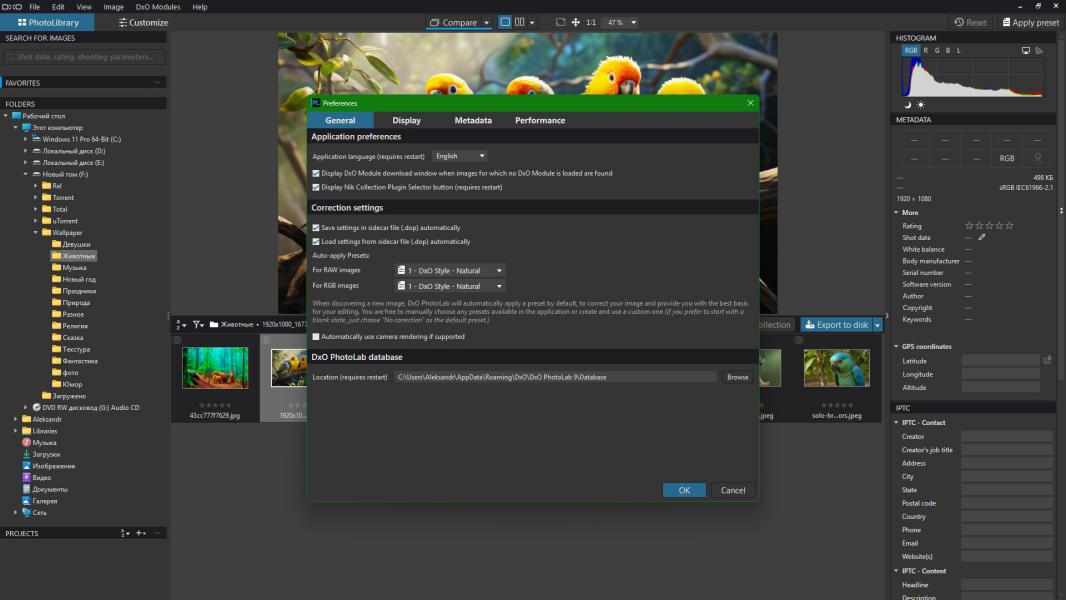Enable Automatically use camera rendering if supported
1066x600 pixels.
[x=316, y=337]
